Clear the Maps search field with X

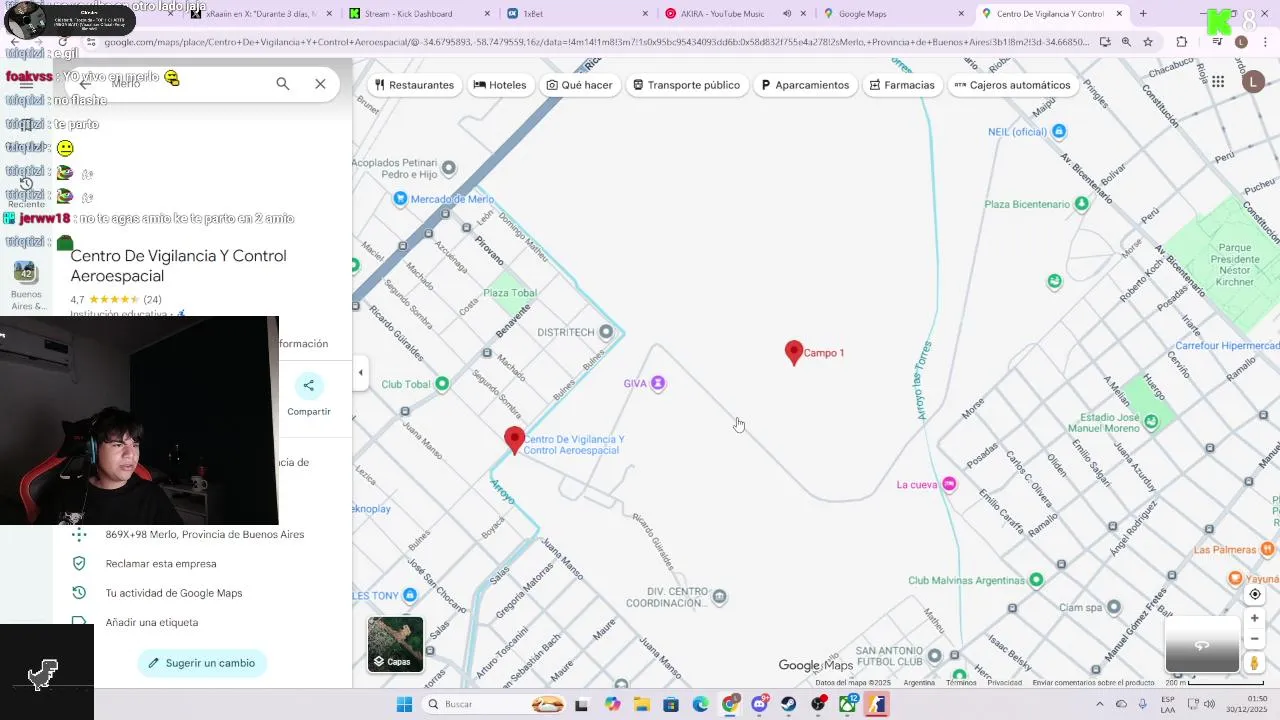pyautogui.click(x=320, y=84)
